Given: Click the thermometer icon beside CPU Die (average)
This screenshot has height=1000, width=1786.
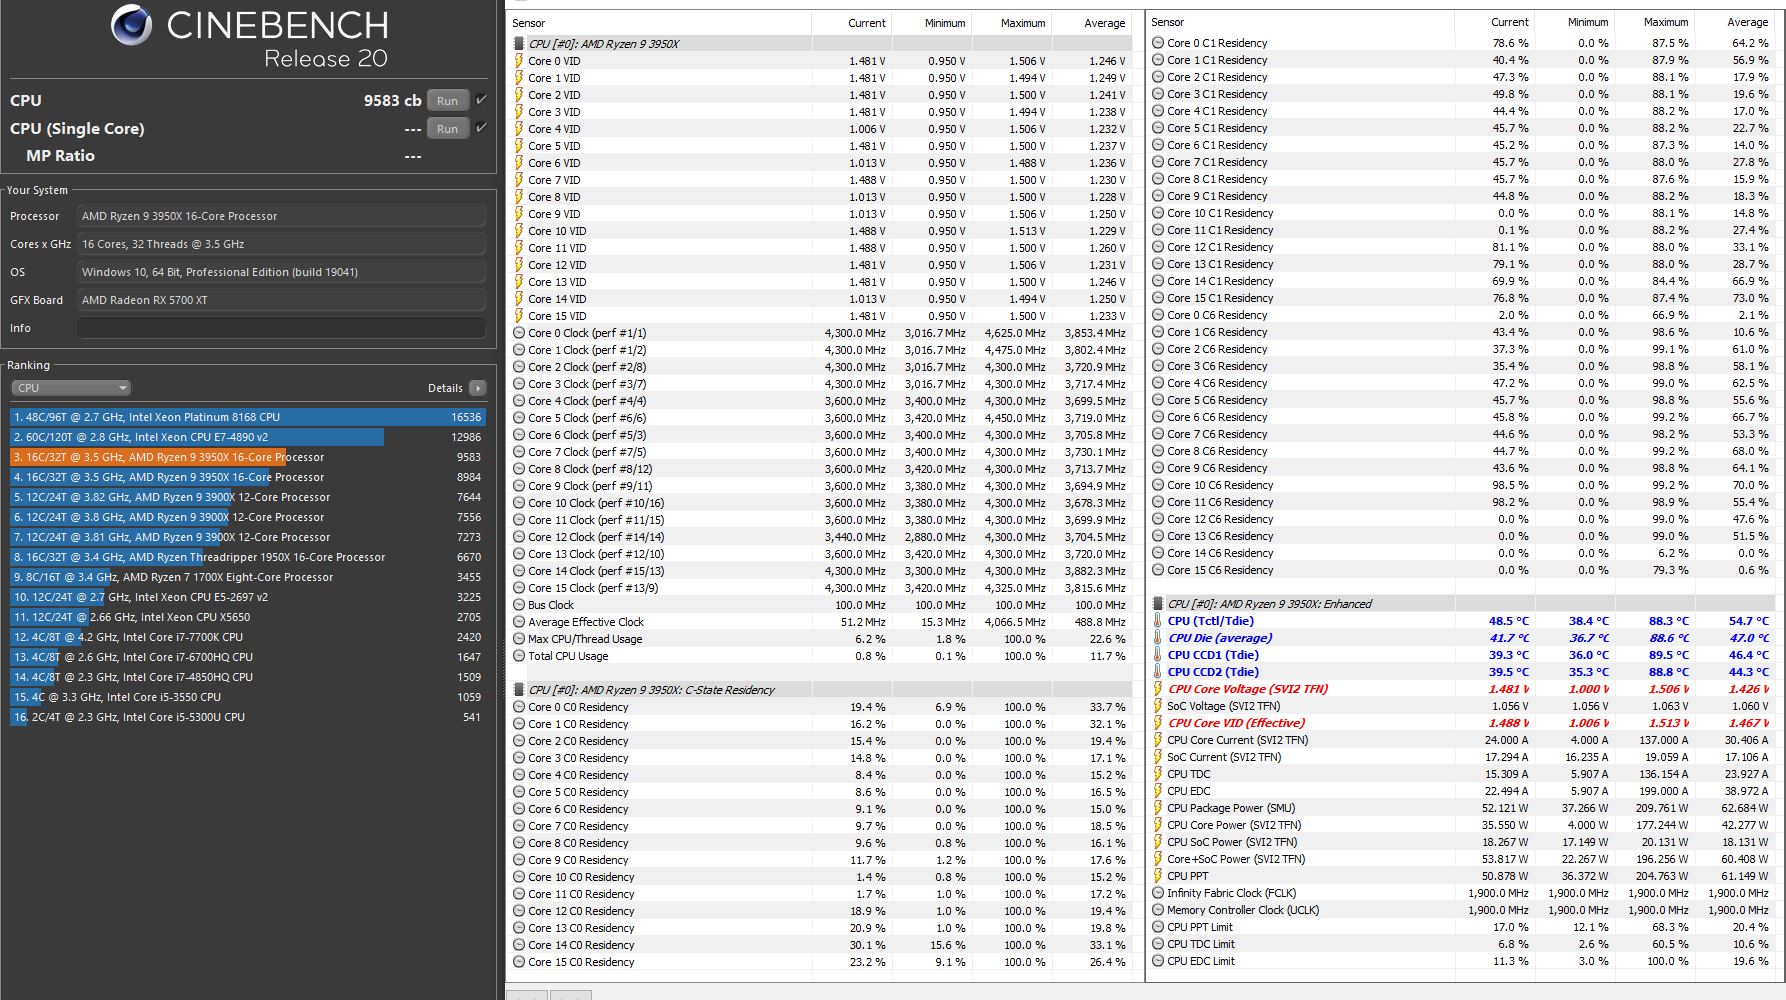Looking at the screenshot, I should tap(1158, 638).
